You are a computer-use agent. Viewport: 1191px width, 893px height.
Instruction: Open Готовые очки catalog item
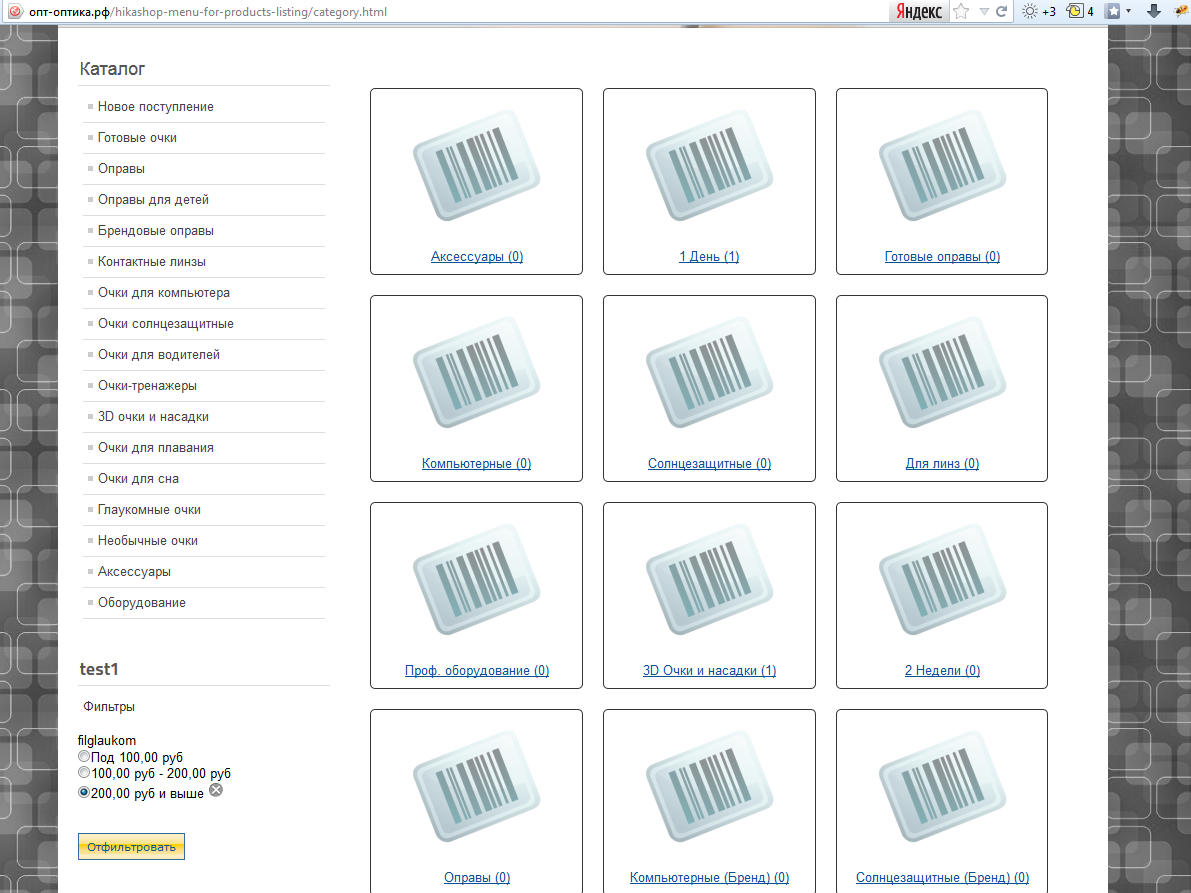[137, 137]
